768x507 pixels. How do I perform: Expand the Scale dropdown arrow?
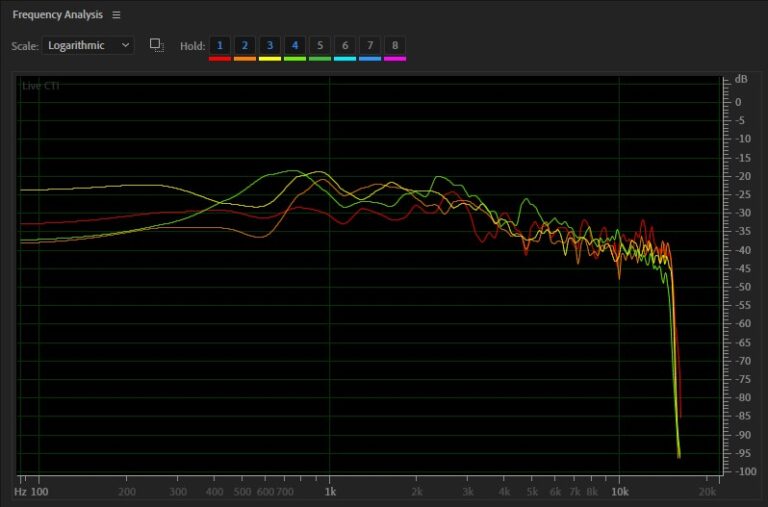tap(125, 45)
